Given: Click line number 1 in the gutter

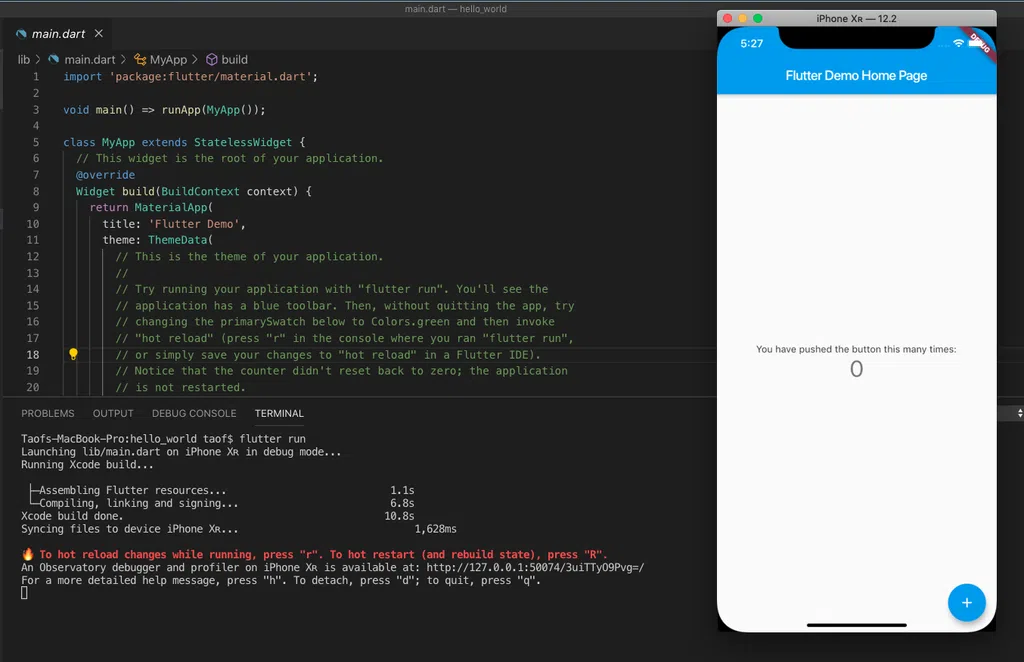Looking at the screenshot, I should (36, 76).
